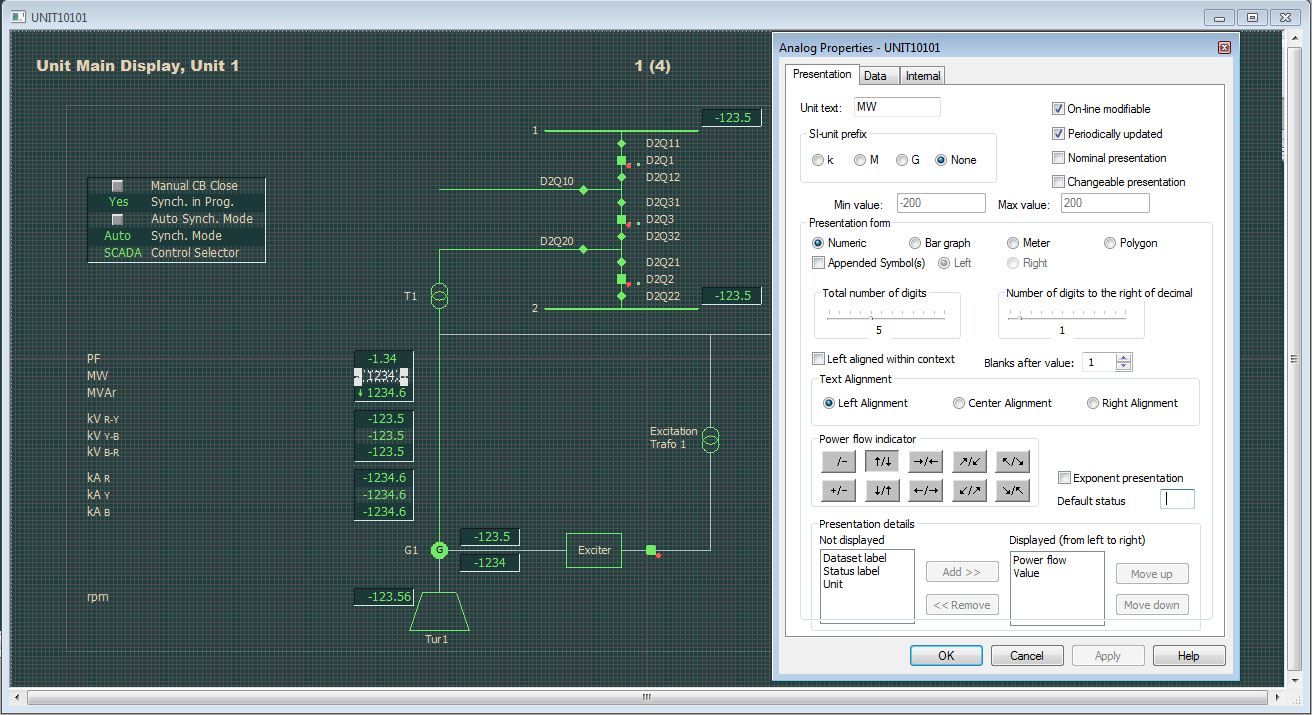1312x715 pixels.
Task: Click the Manual CB Close indicator square
Action: pyautogui.click(x=117, y=185)
